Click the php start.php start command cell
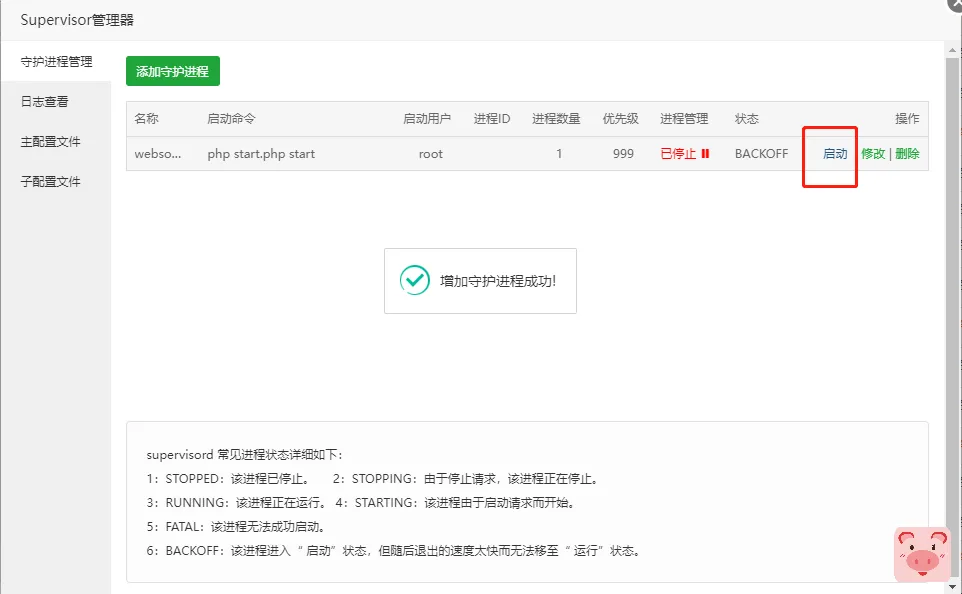Screen dimensions: 962x594 pos(261,153)
